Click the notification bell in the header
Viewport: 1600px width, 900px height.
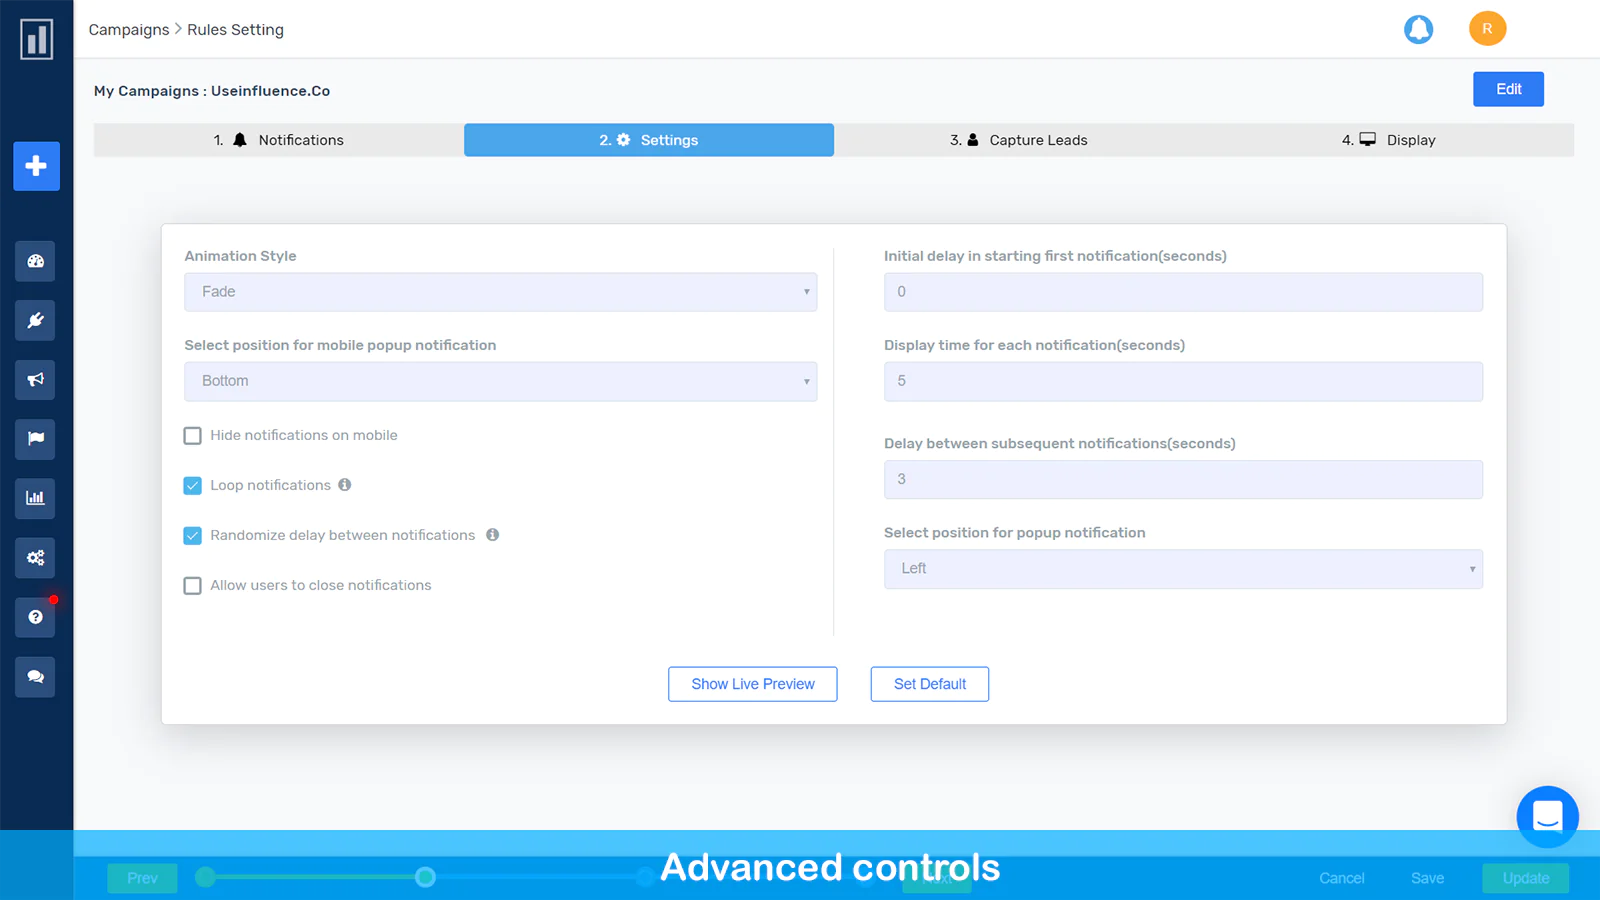(1418, 29)
